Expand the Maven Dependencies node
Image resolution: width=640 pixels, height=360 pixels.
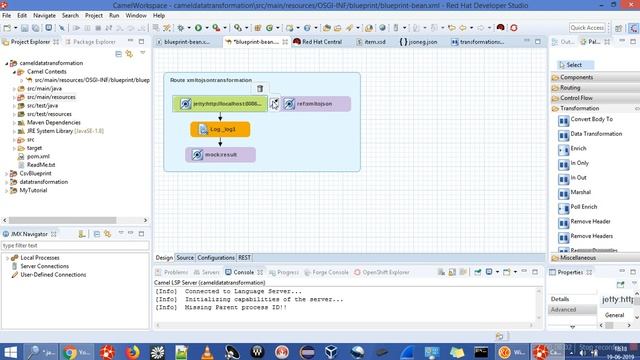tap(14, 123)
